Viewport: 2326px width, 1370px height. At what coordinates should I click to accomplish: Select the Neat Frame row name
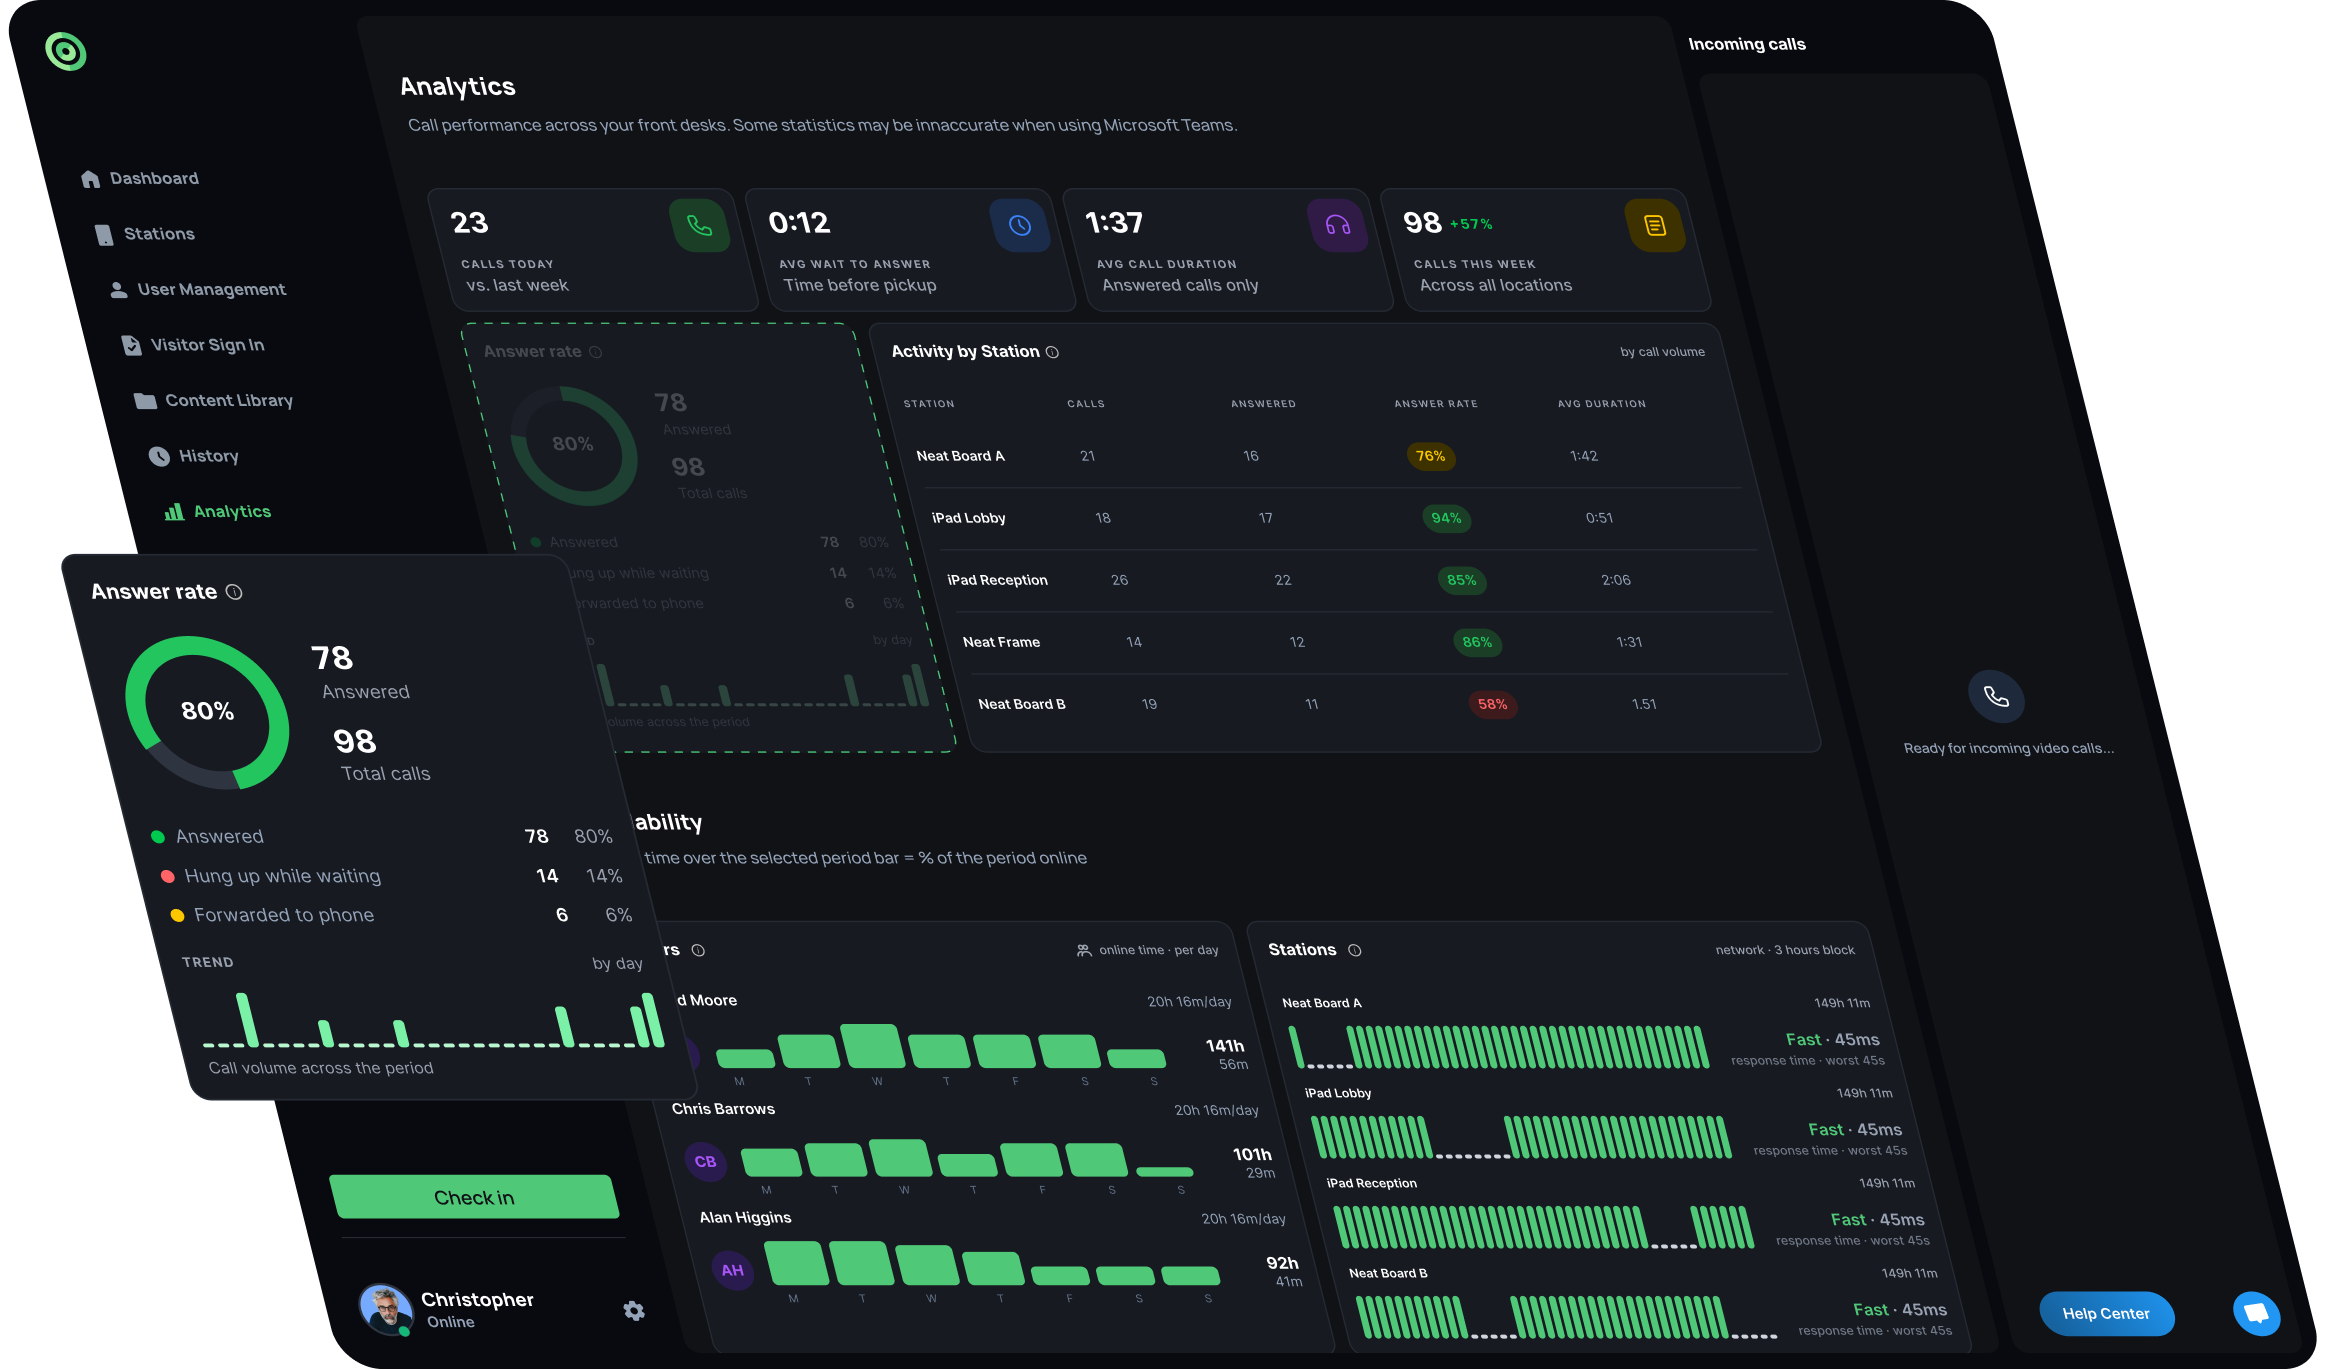point(1001,642)
